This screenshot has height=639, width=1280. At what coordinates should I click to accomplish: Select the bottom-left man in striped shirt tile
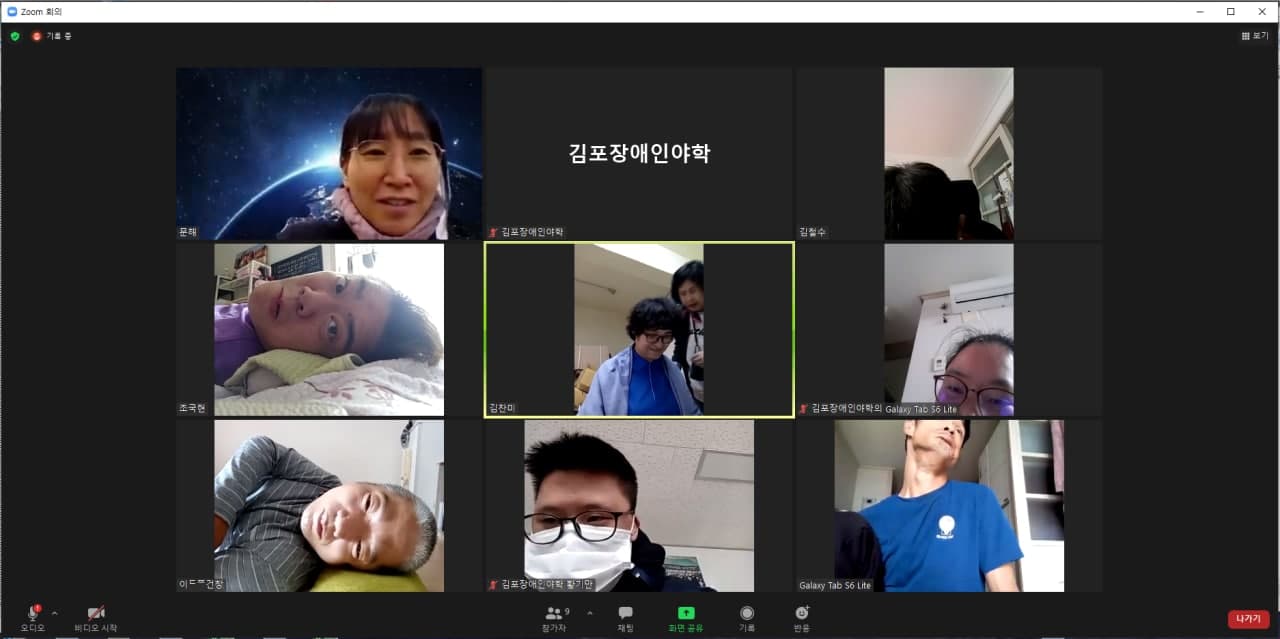pyautogui.click(x=329, y=506)
